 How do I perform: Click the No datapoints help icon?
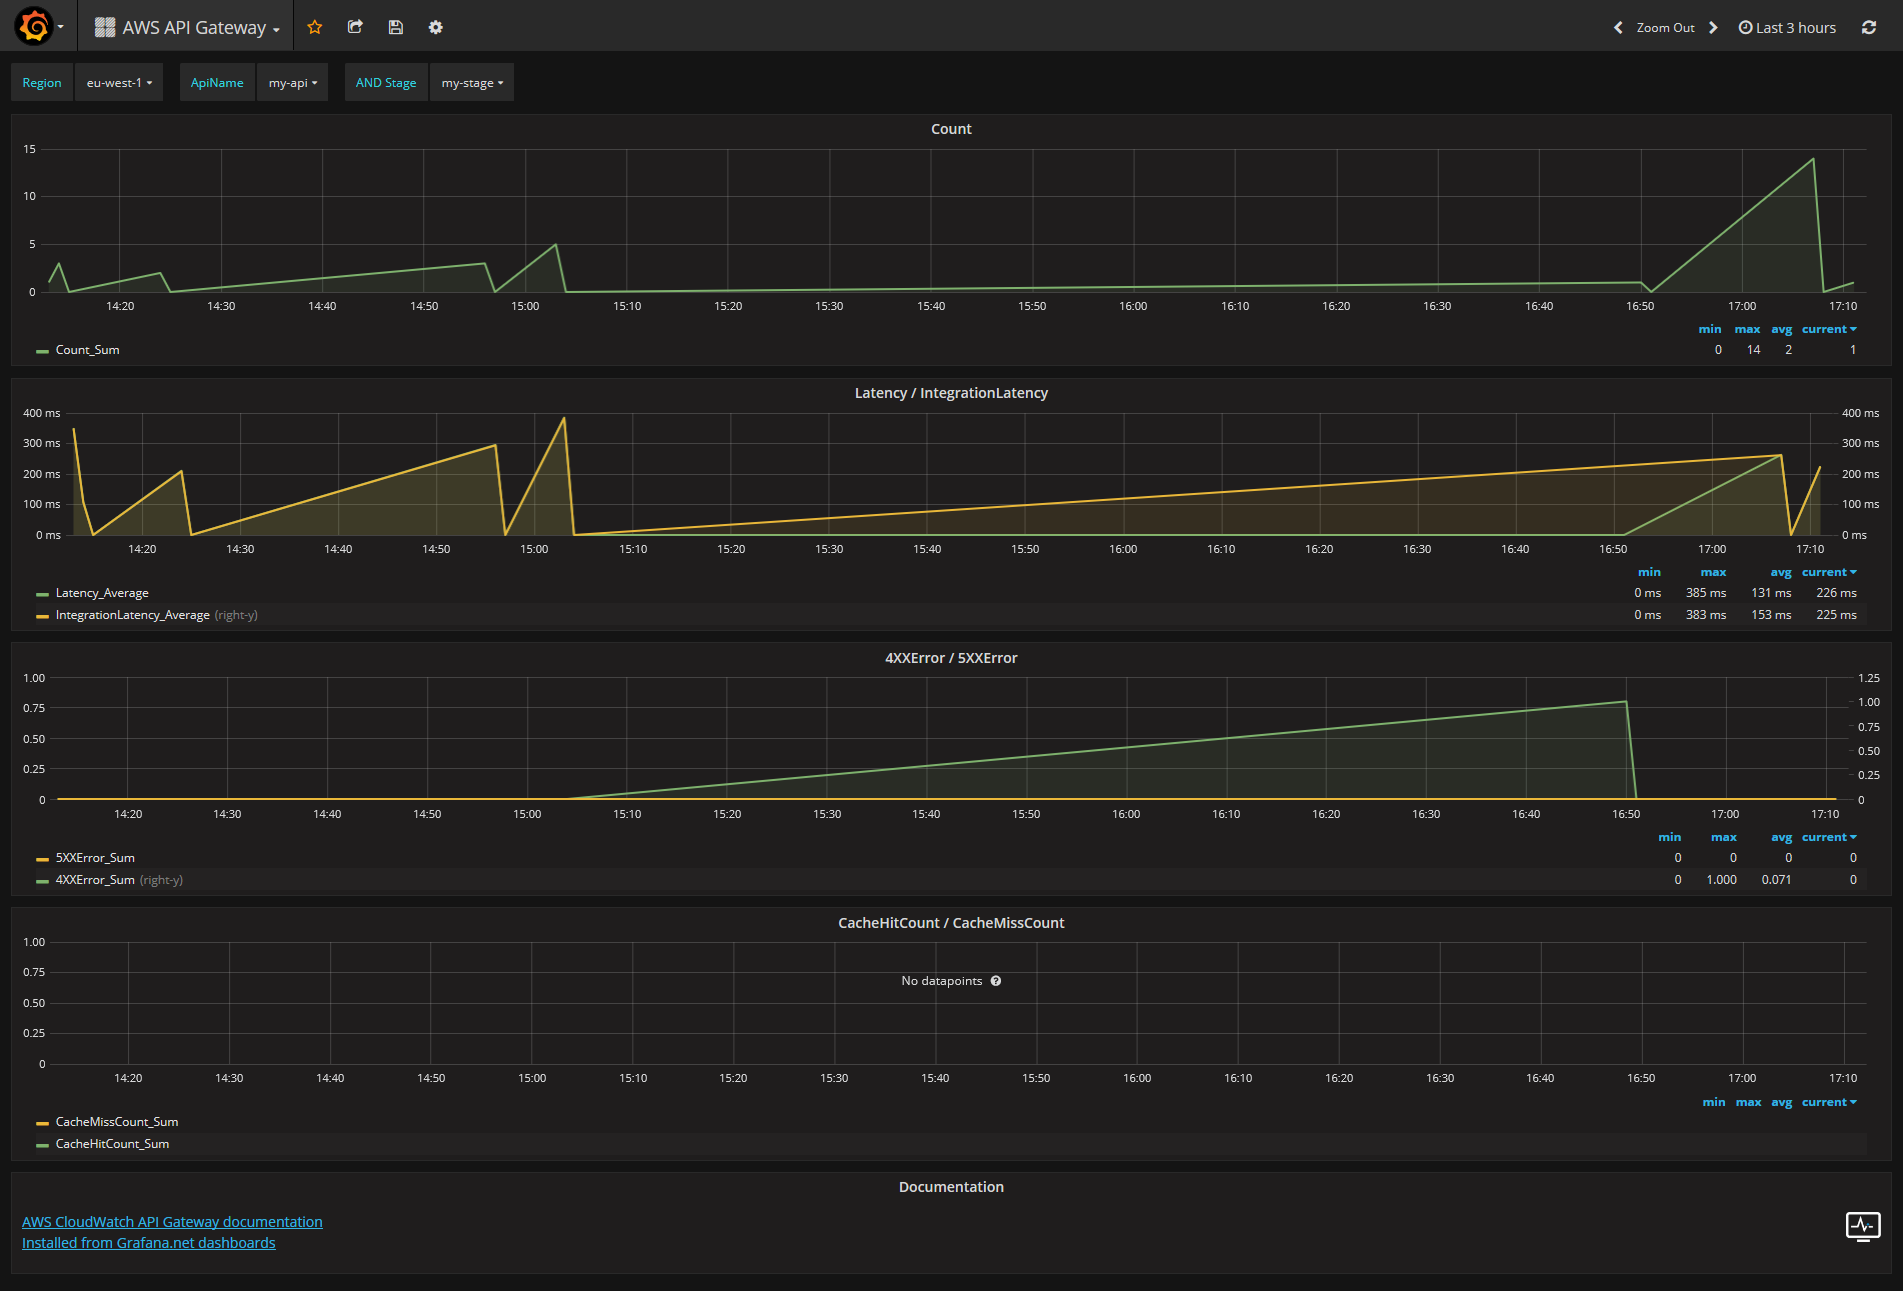(996, 981)
